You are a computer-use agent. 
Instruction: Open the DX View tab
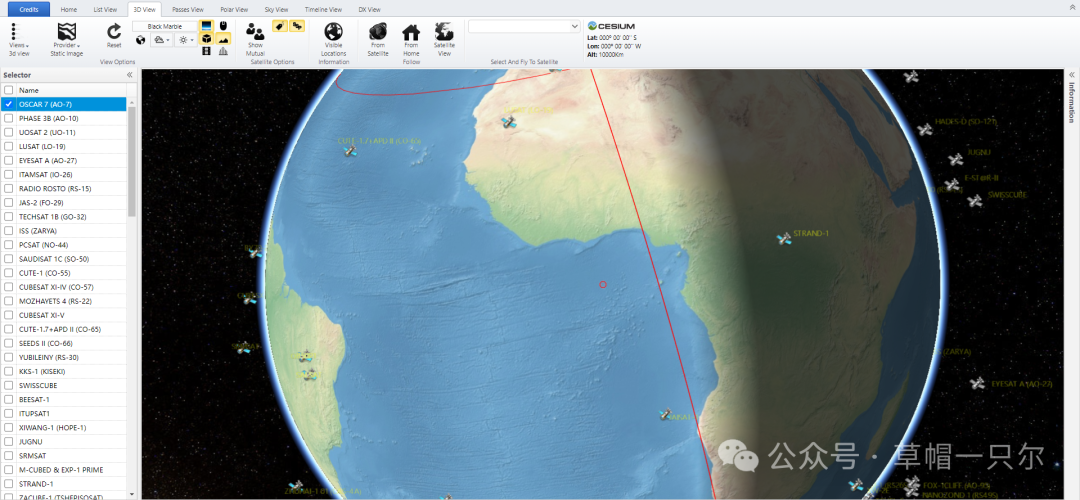371,10
